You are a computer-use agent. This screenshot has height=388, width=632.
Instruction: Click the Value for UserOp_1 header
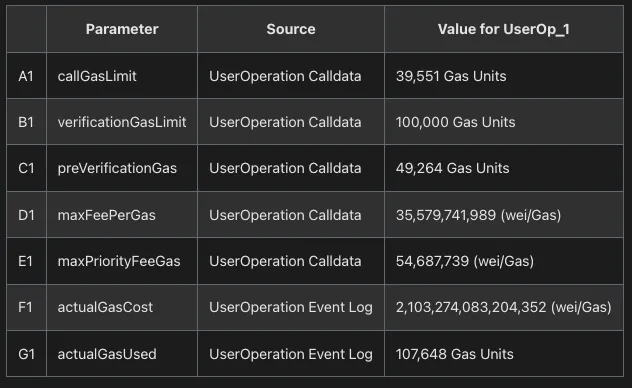[504, 29]
